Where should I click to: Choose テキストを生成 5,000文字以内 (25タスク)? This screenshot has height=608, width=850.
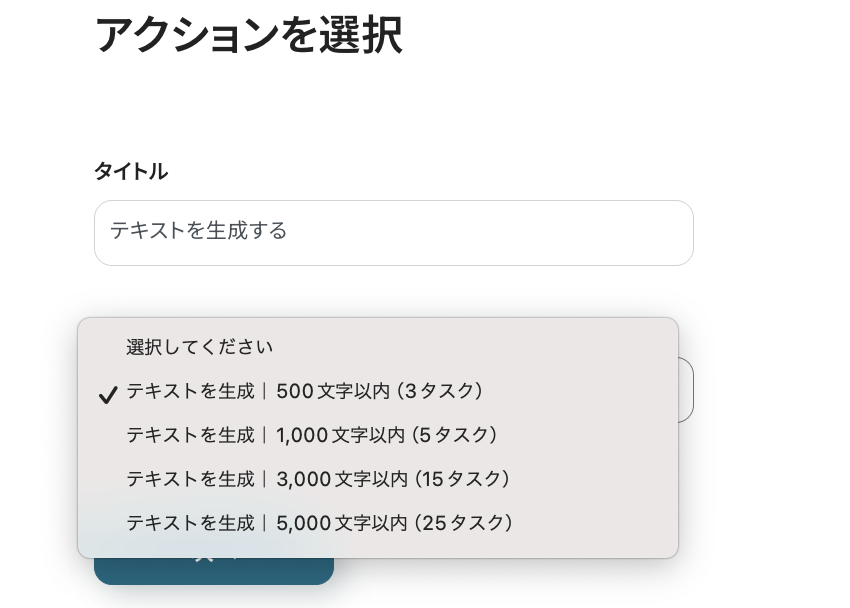tap(320, 523)
